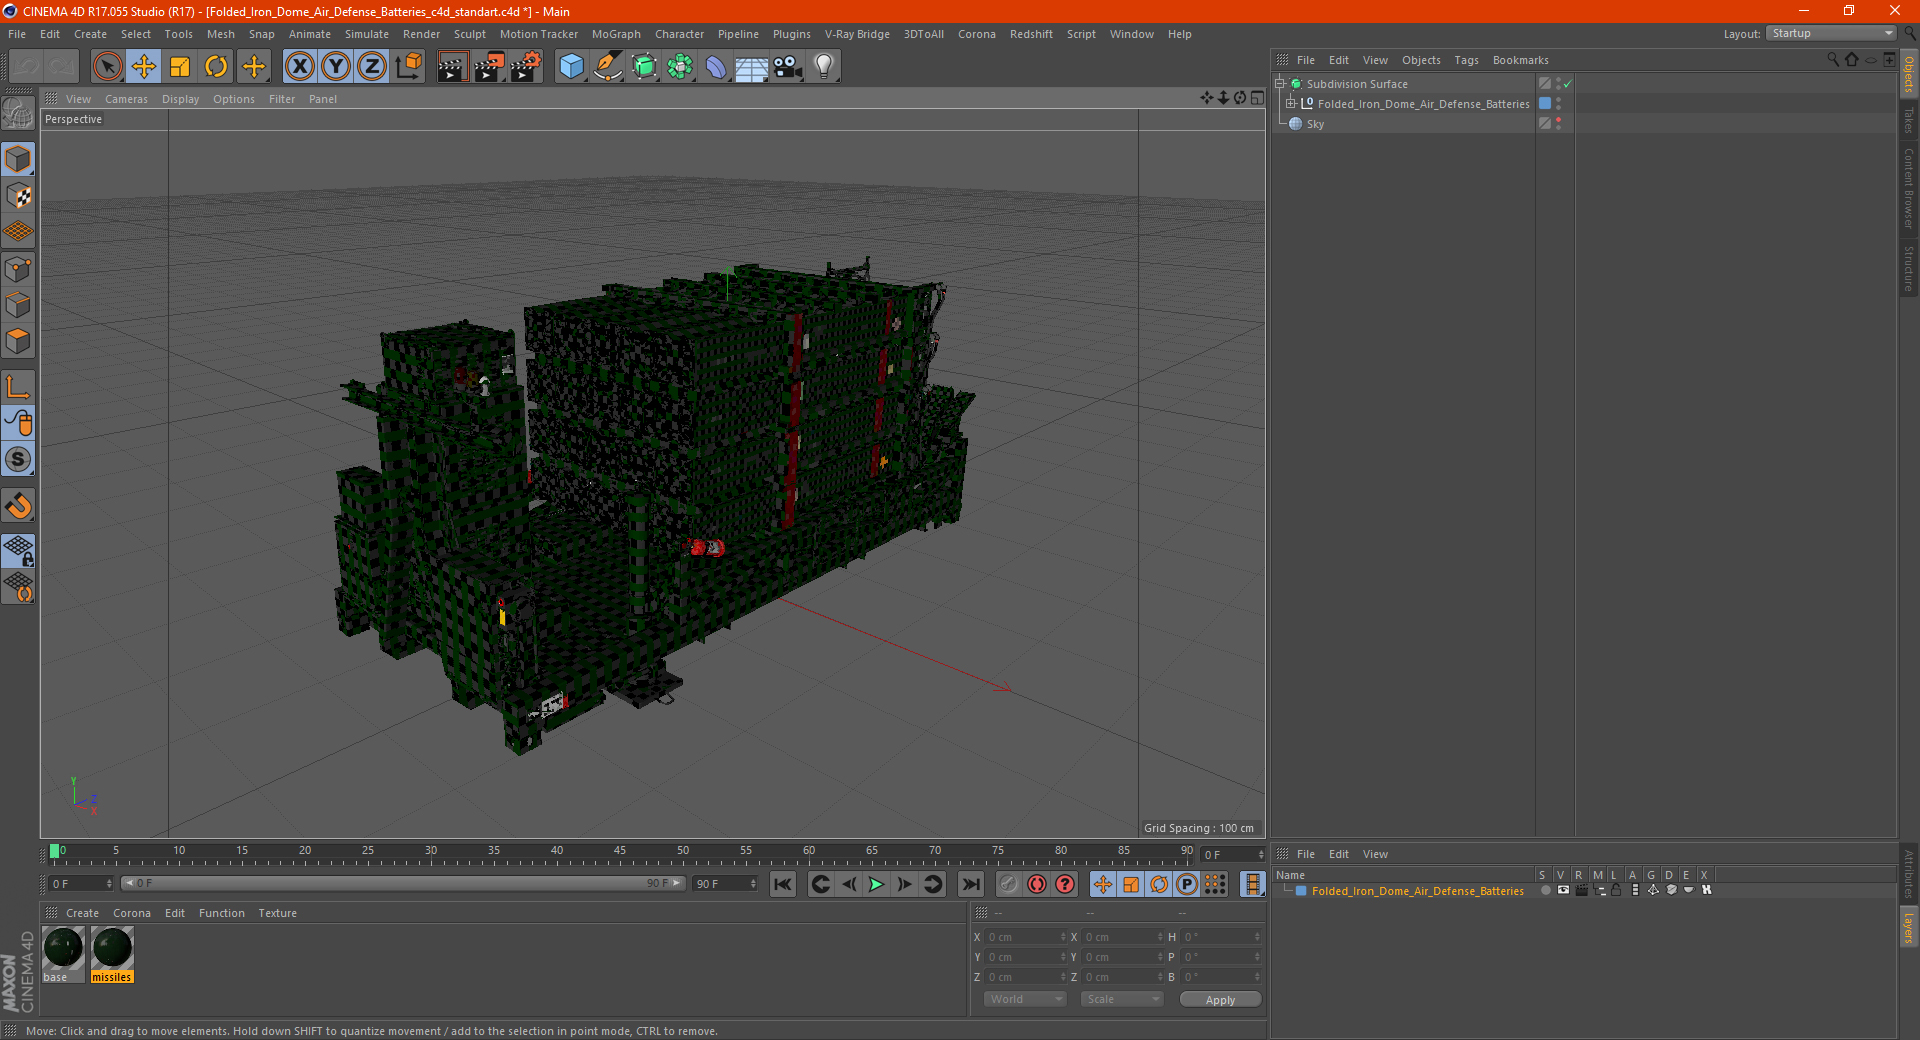
Task: Toggle the Coordinate System world/object button
Action: pos(408,67)
